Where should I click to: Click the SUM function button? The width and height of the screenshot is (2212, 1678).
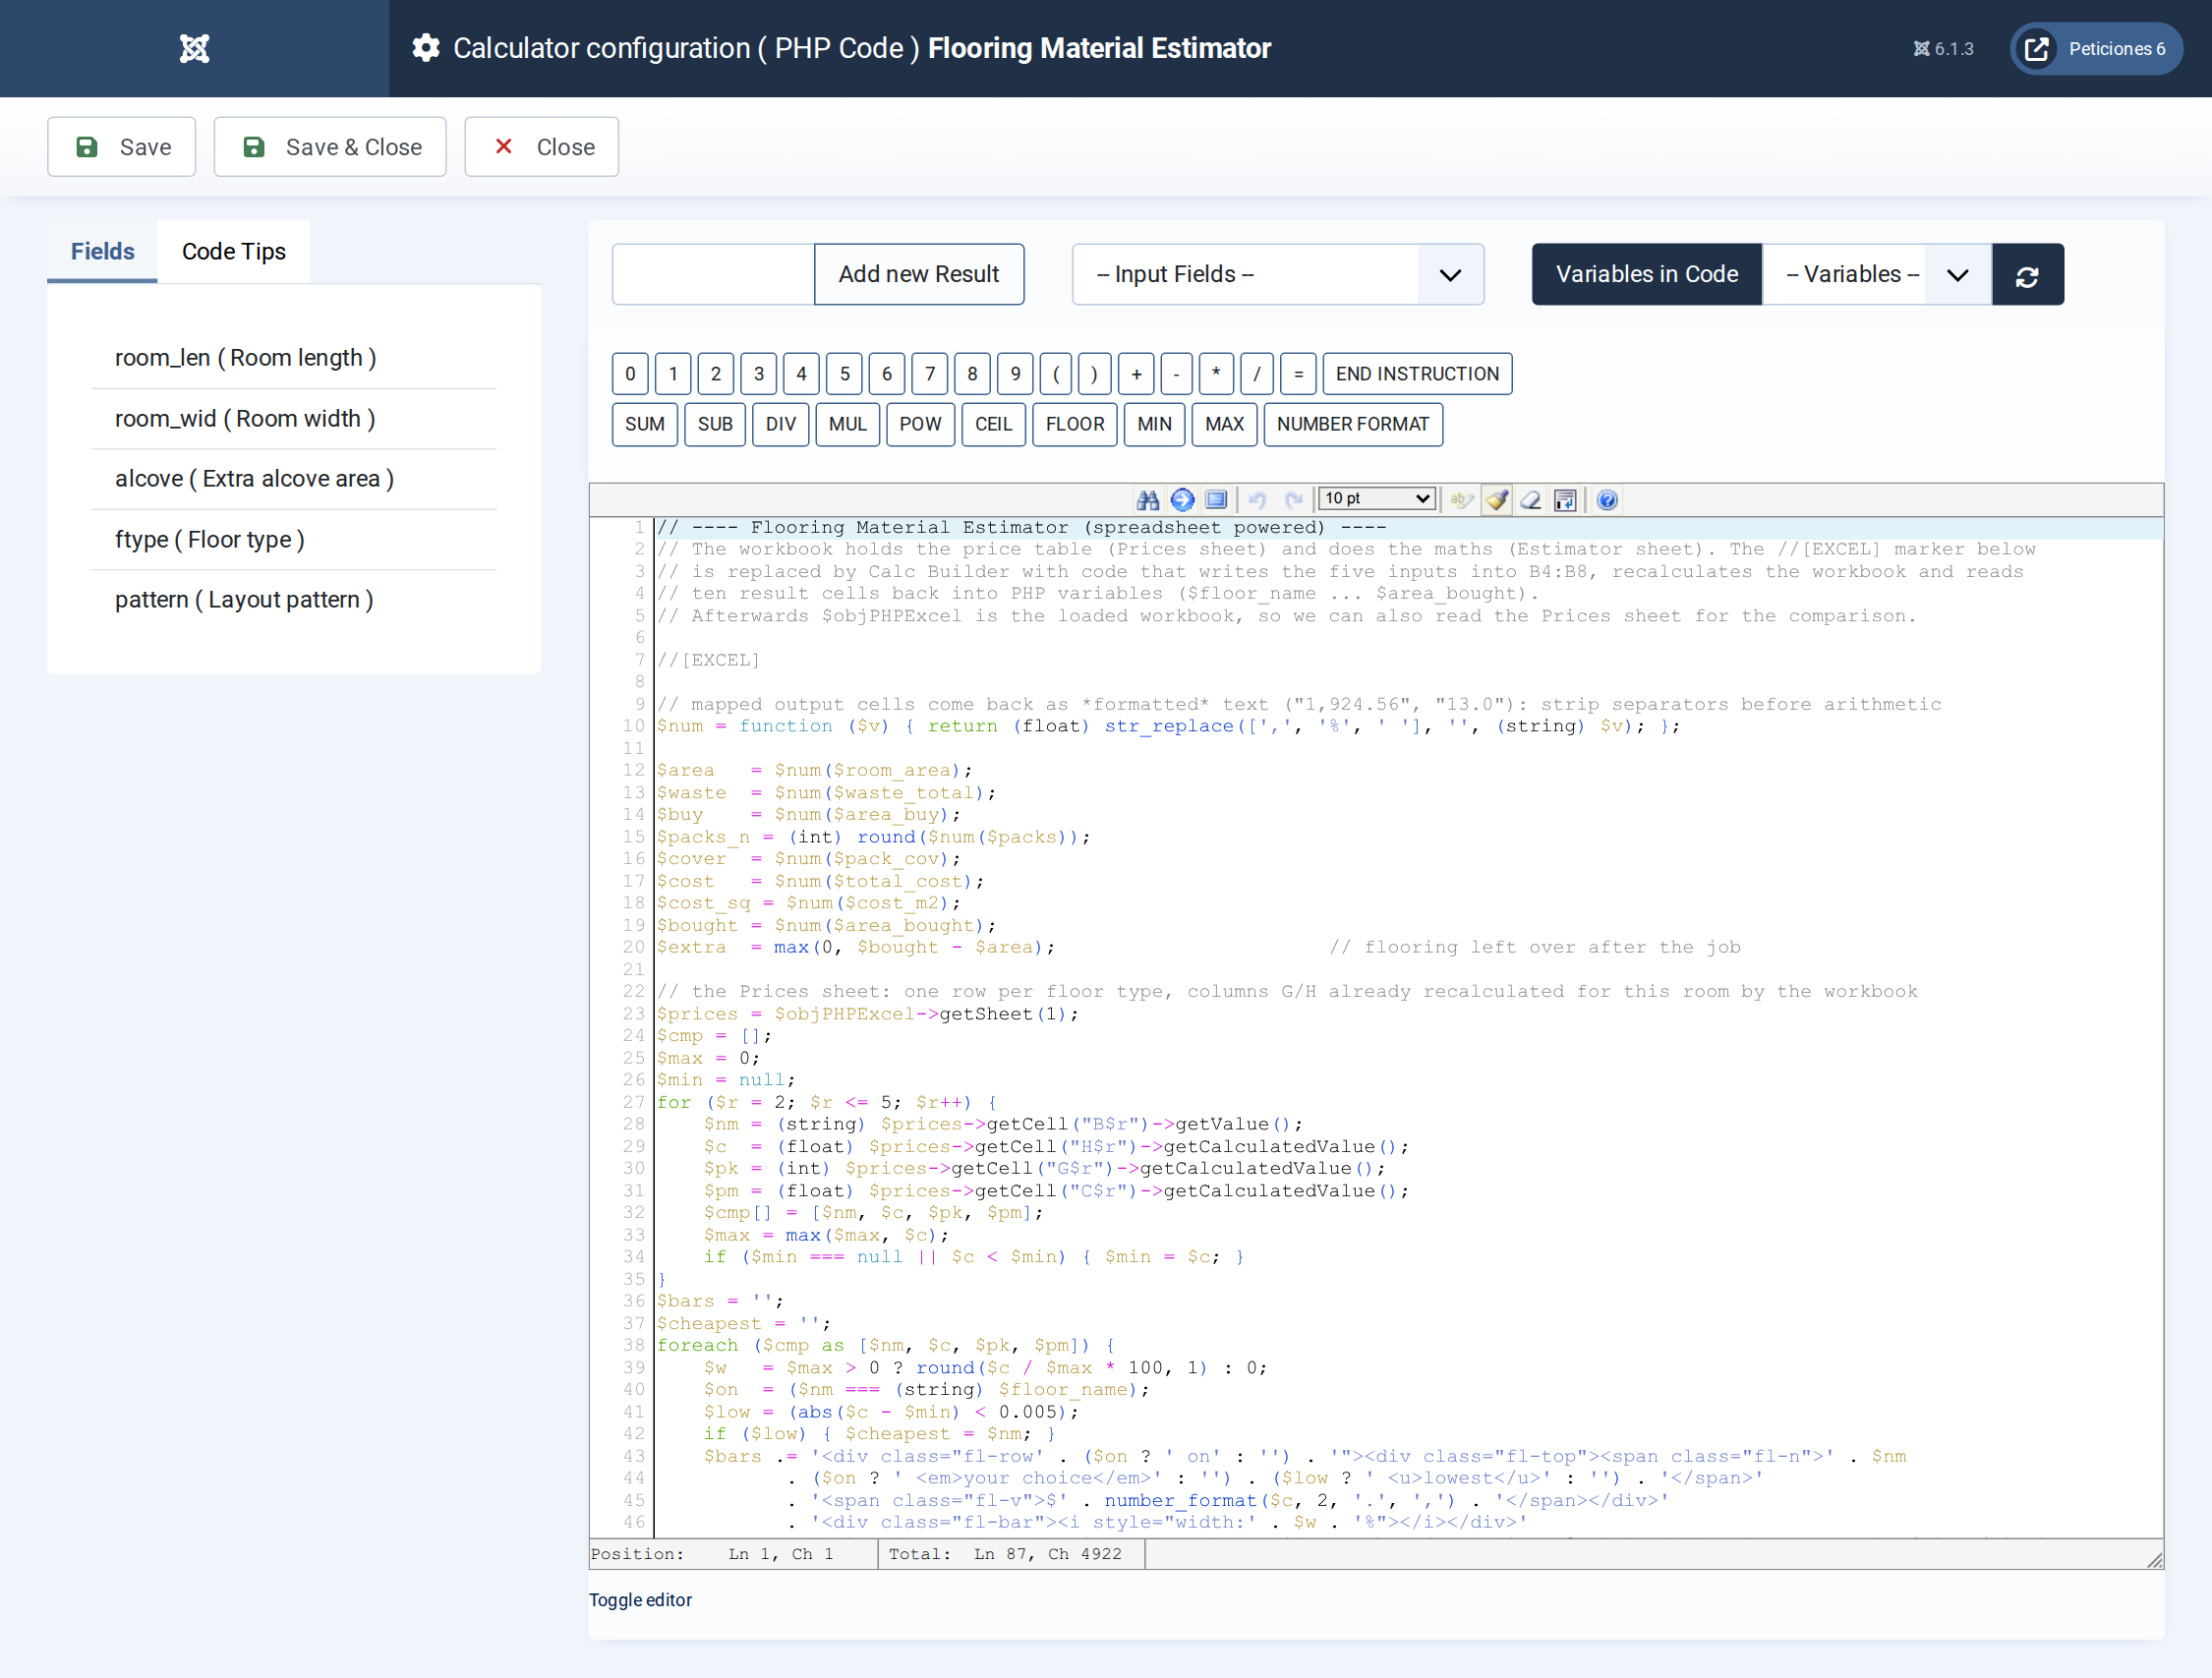(x=645, y=424)
